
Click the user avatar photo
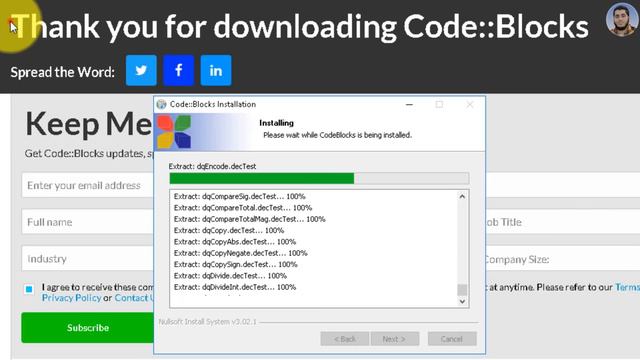point(621,20)
